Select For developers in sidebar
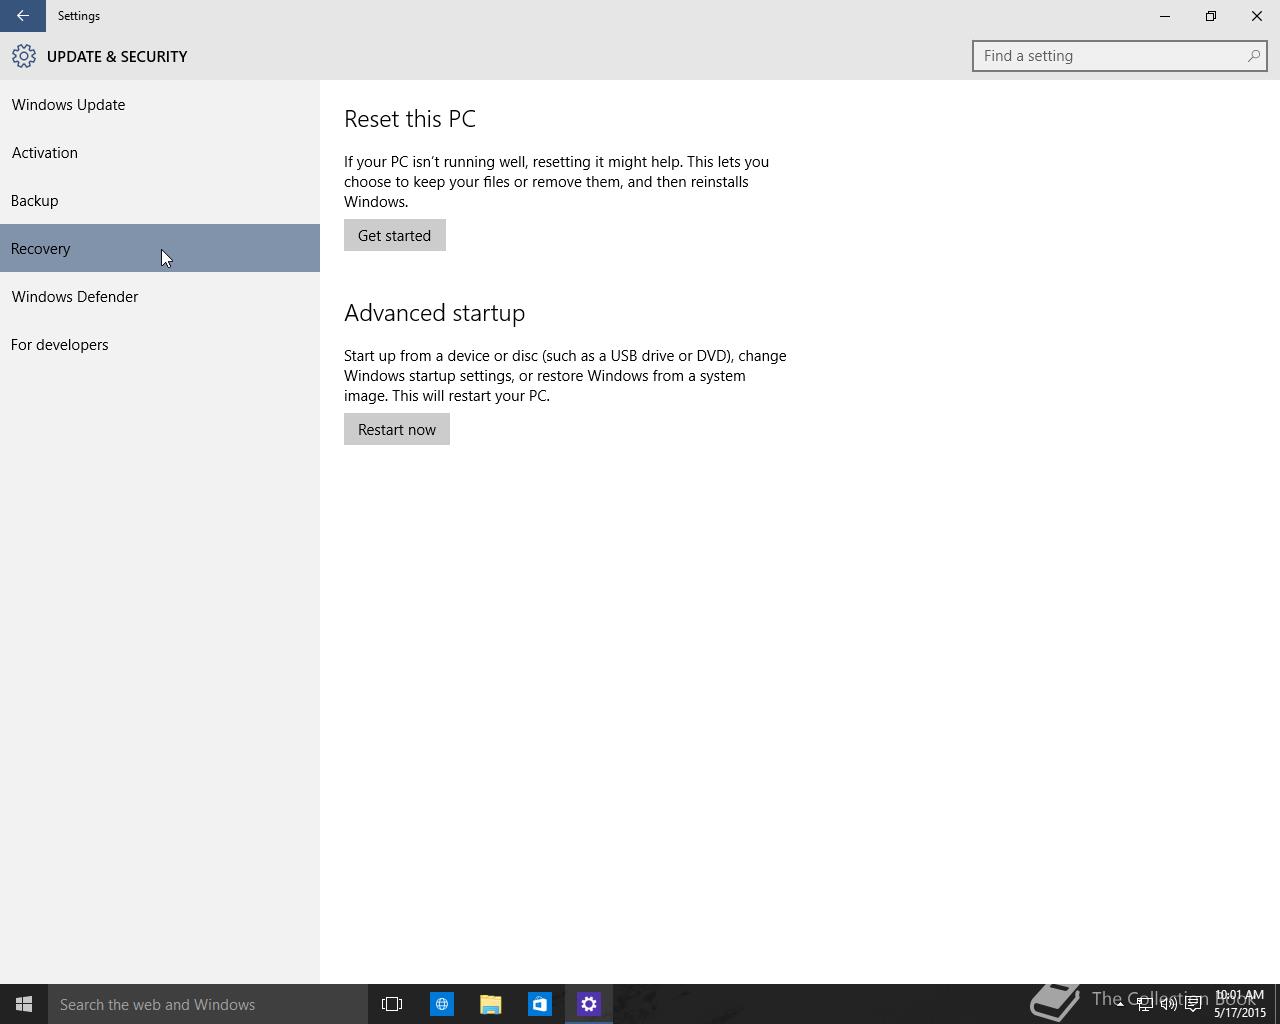The image size is (1280, 1024). pyautogui.click(x=160, y=344)
